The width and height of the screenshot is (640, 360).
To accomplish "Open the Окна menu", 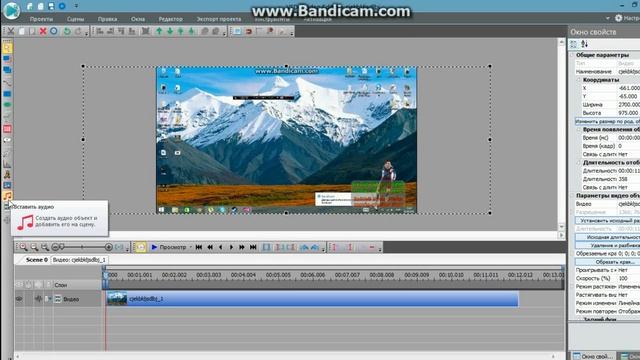I will (x=138, y=19).
